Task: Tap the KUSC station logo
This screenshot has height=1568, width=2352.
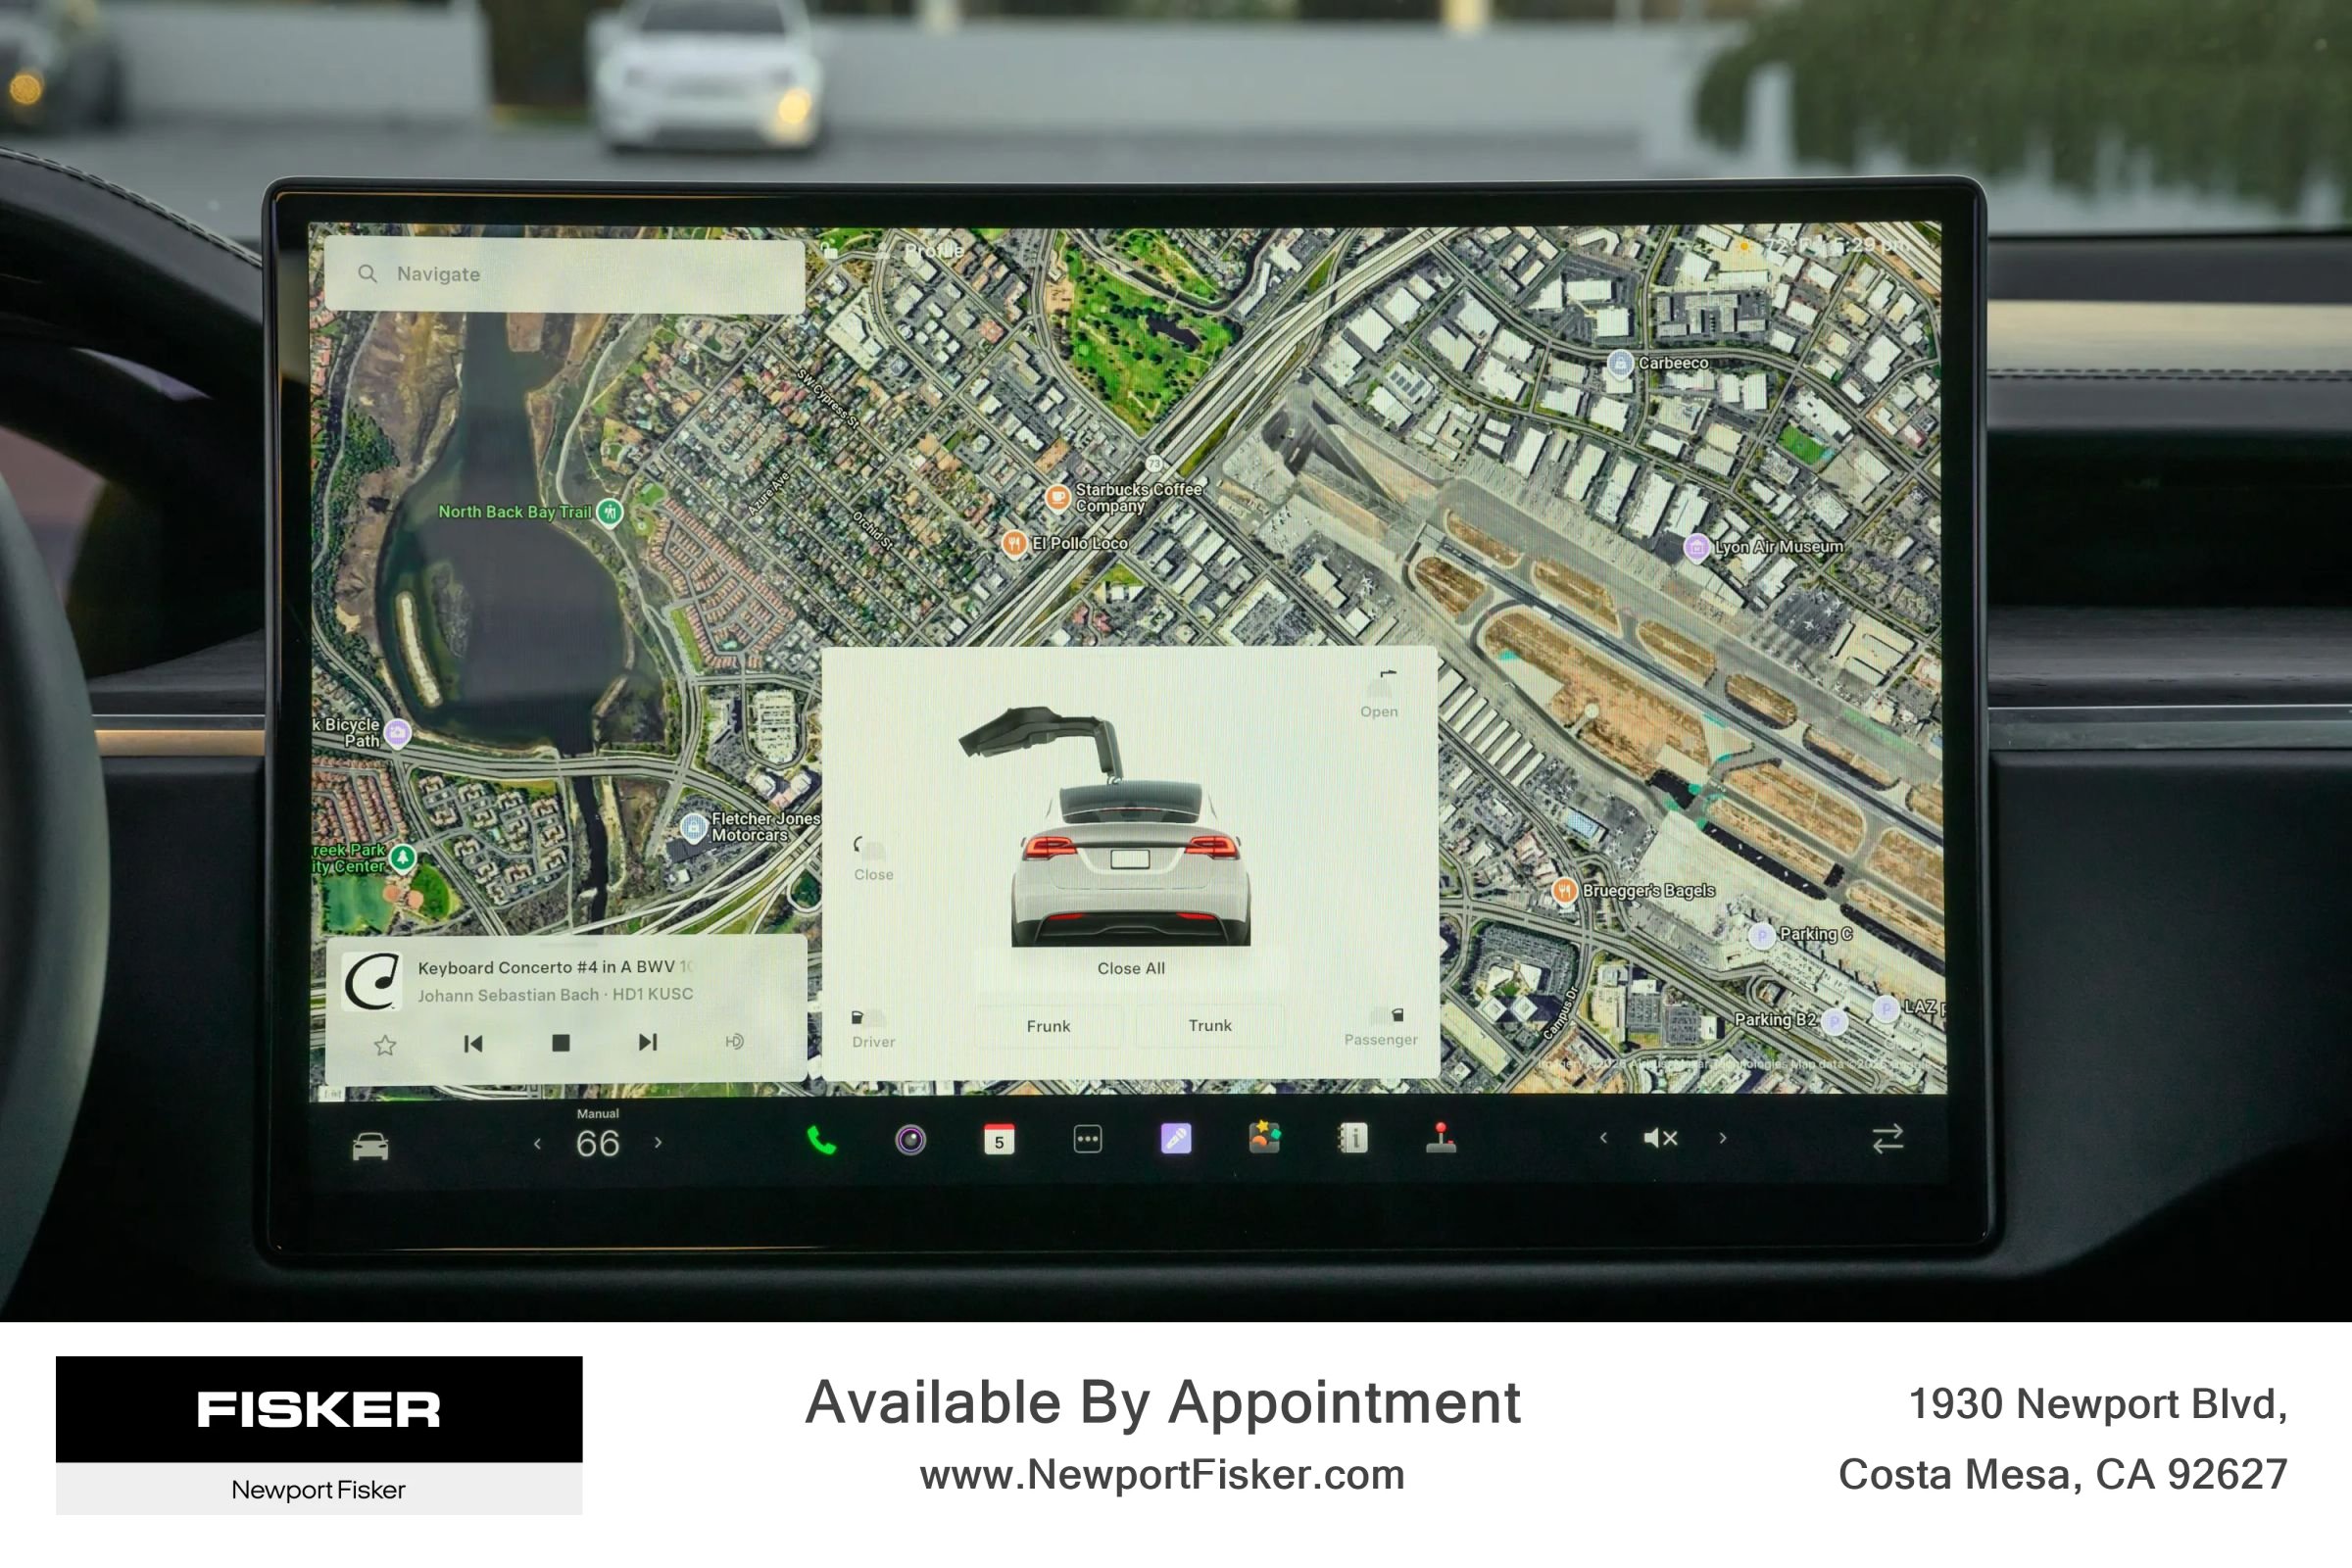Action: coord(372,981)
